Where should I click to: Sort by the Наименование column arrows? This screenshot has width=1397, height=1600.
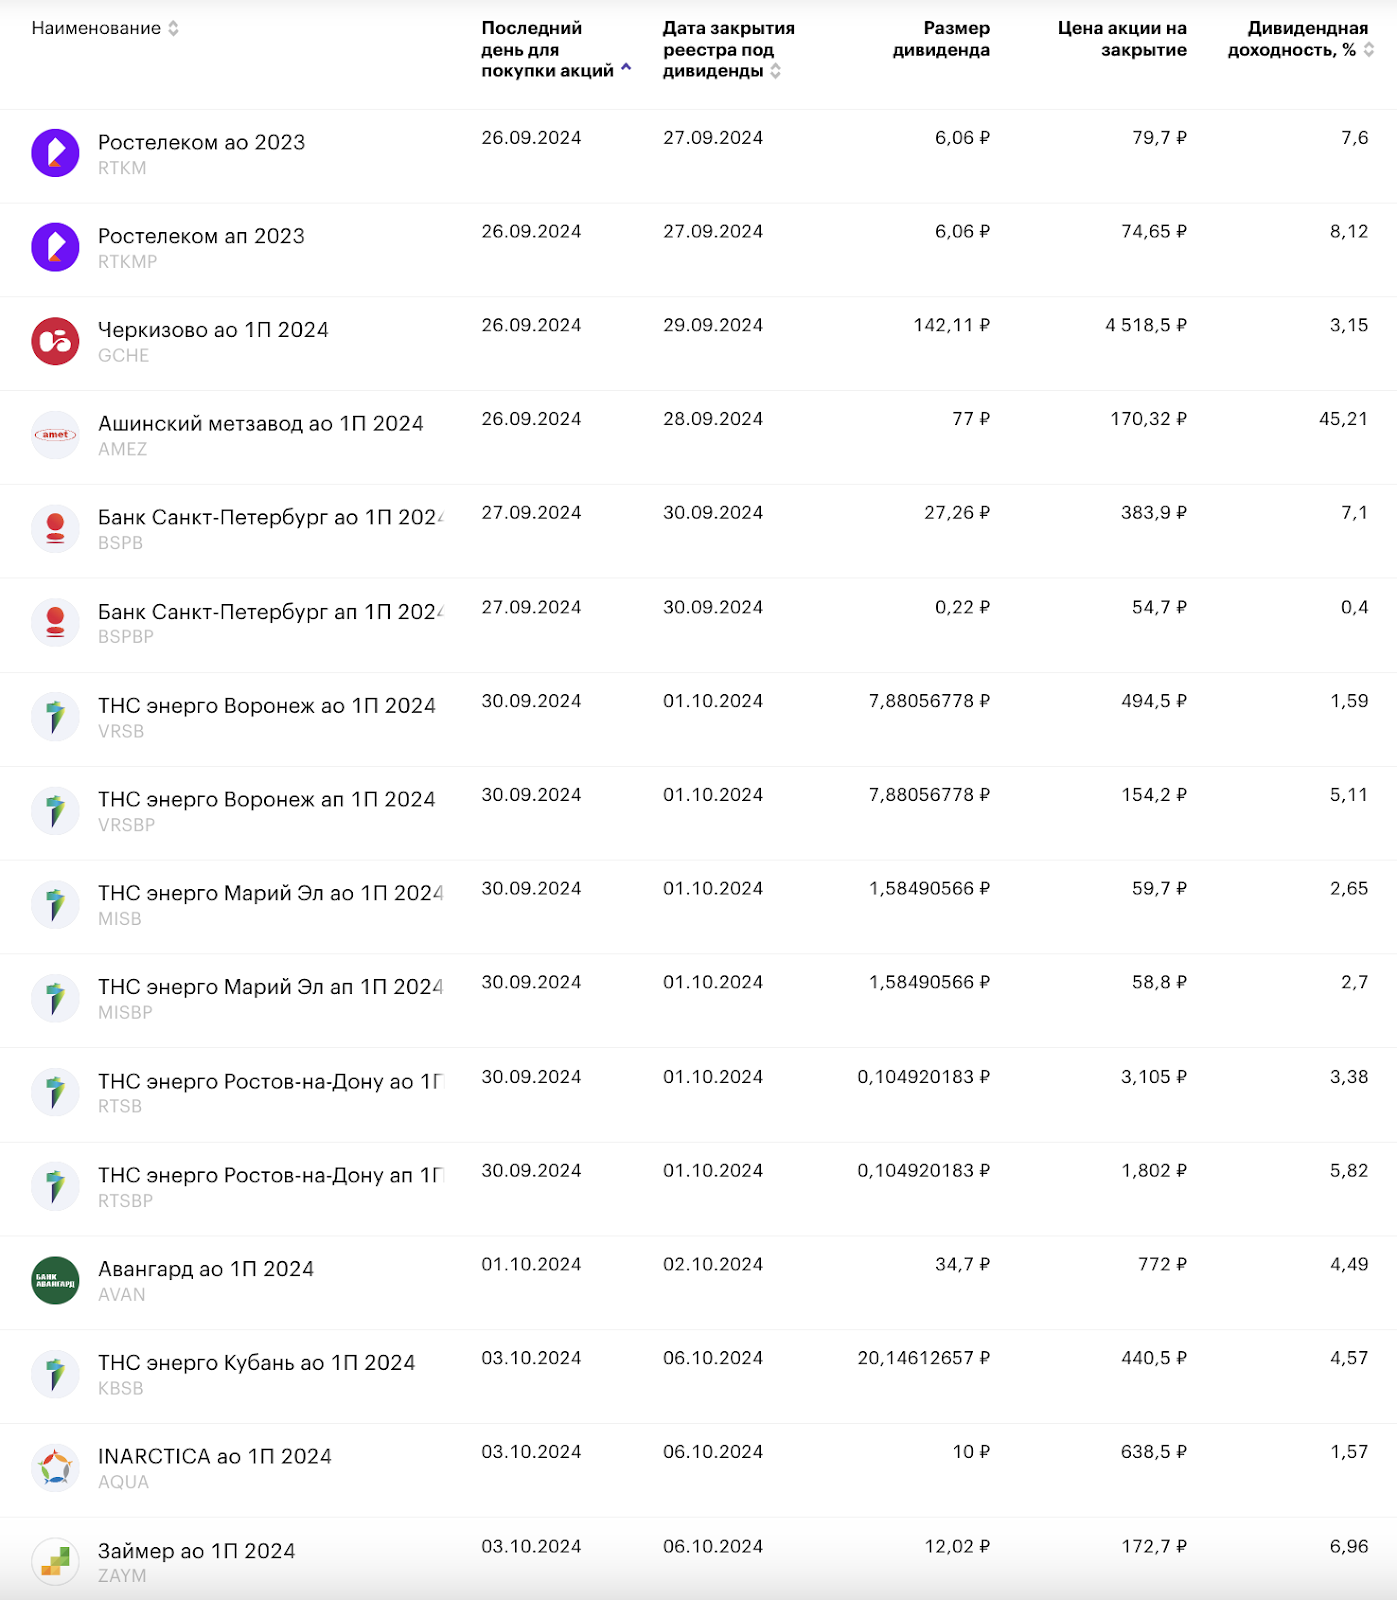pos(173,28)
